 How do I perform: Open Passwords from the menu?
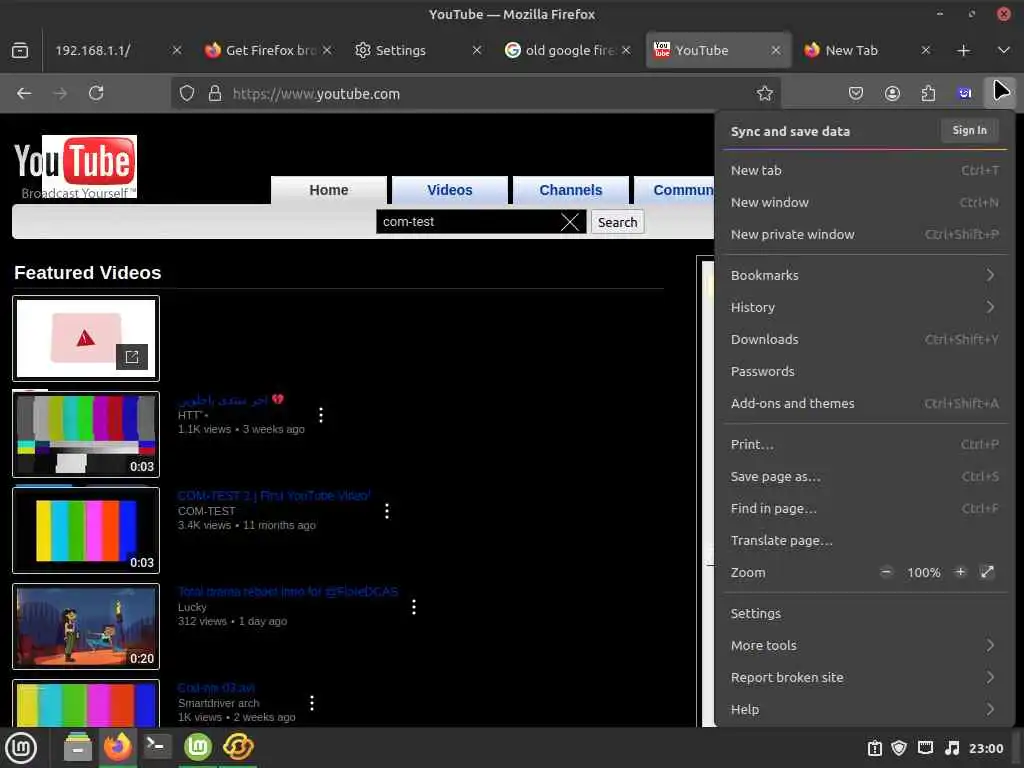(x=865, y=371)
